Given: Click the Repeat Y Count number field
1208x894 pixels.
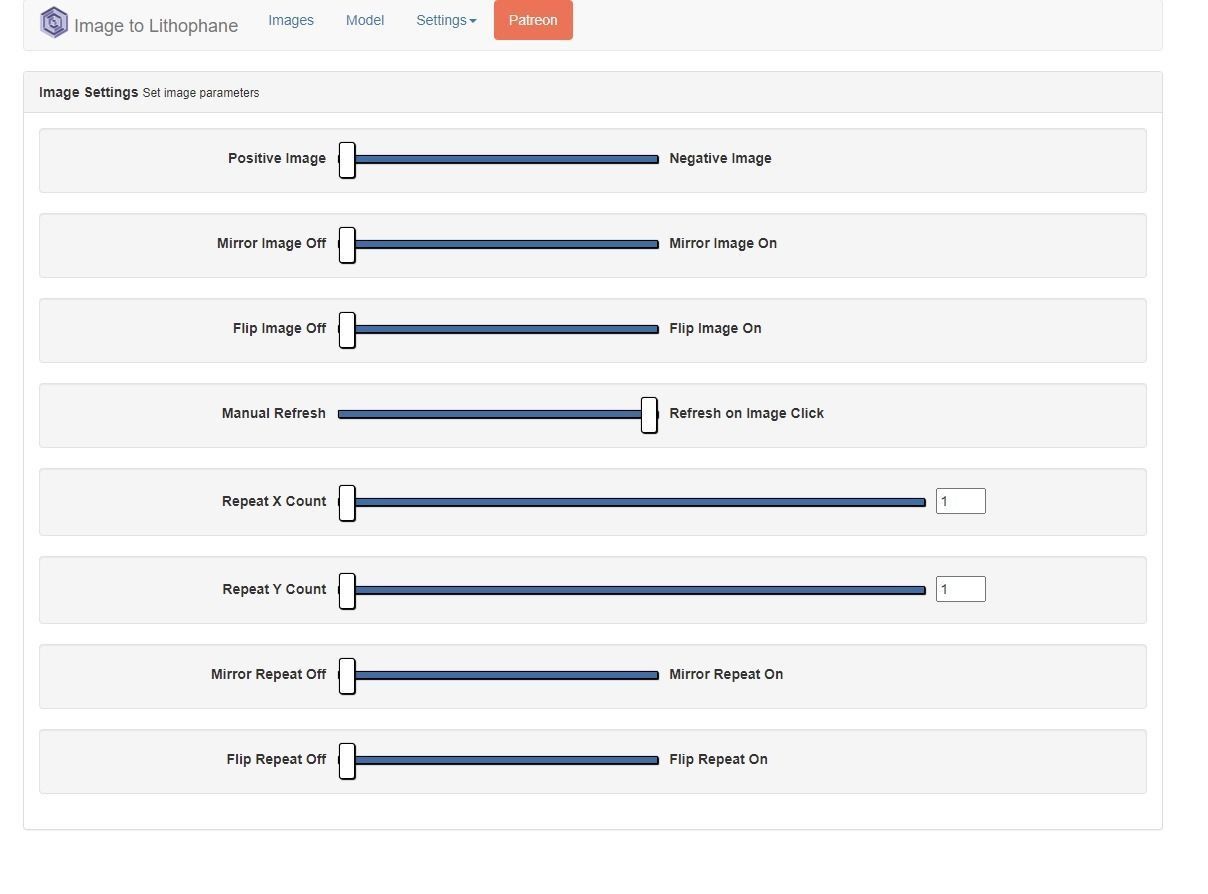Looking at the screenshot, I should (960, 590).
